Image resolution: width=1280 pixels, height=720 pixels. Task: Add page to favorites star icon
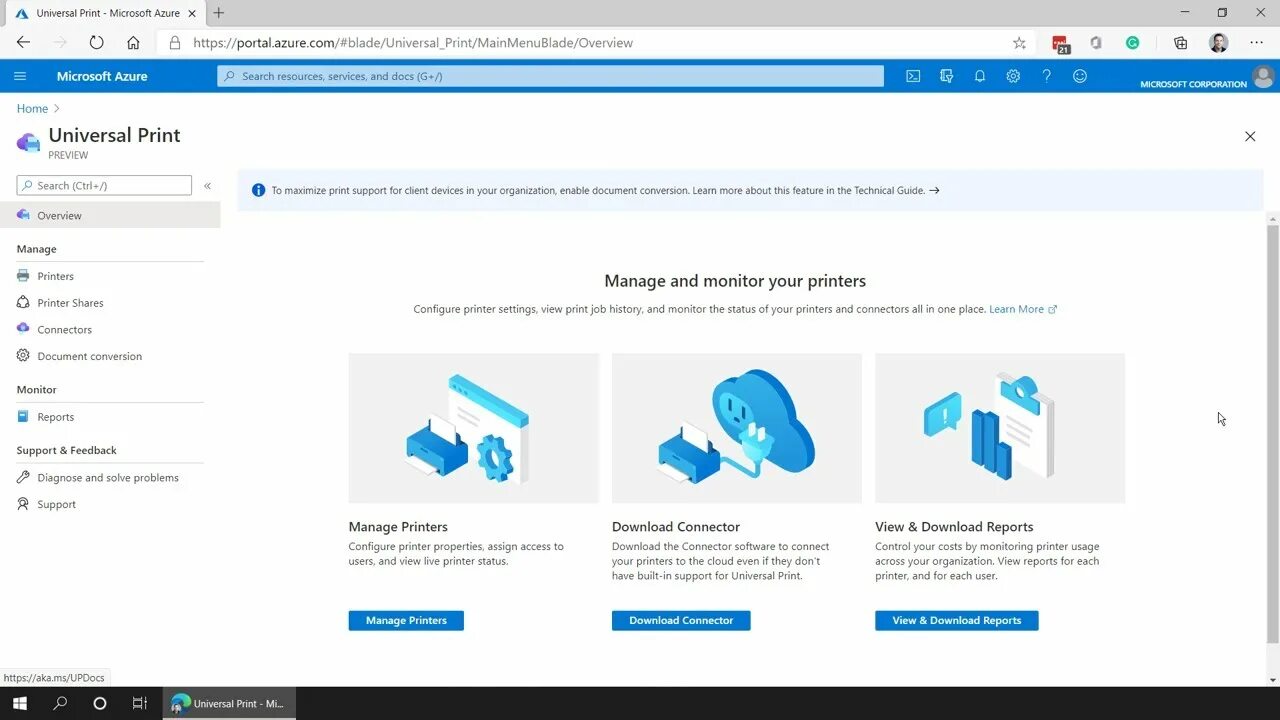point(1019,43)
